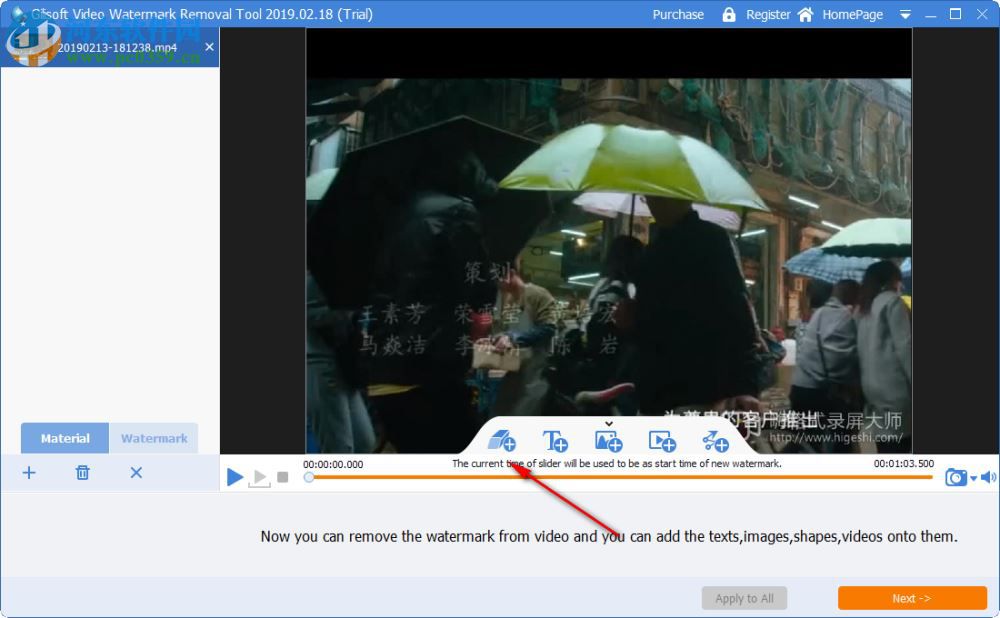Select the add video watermark tool

[662, 443]
